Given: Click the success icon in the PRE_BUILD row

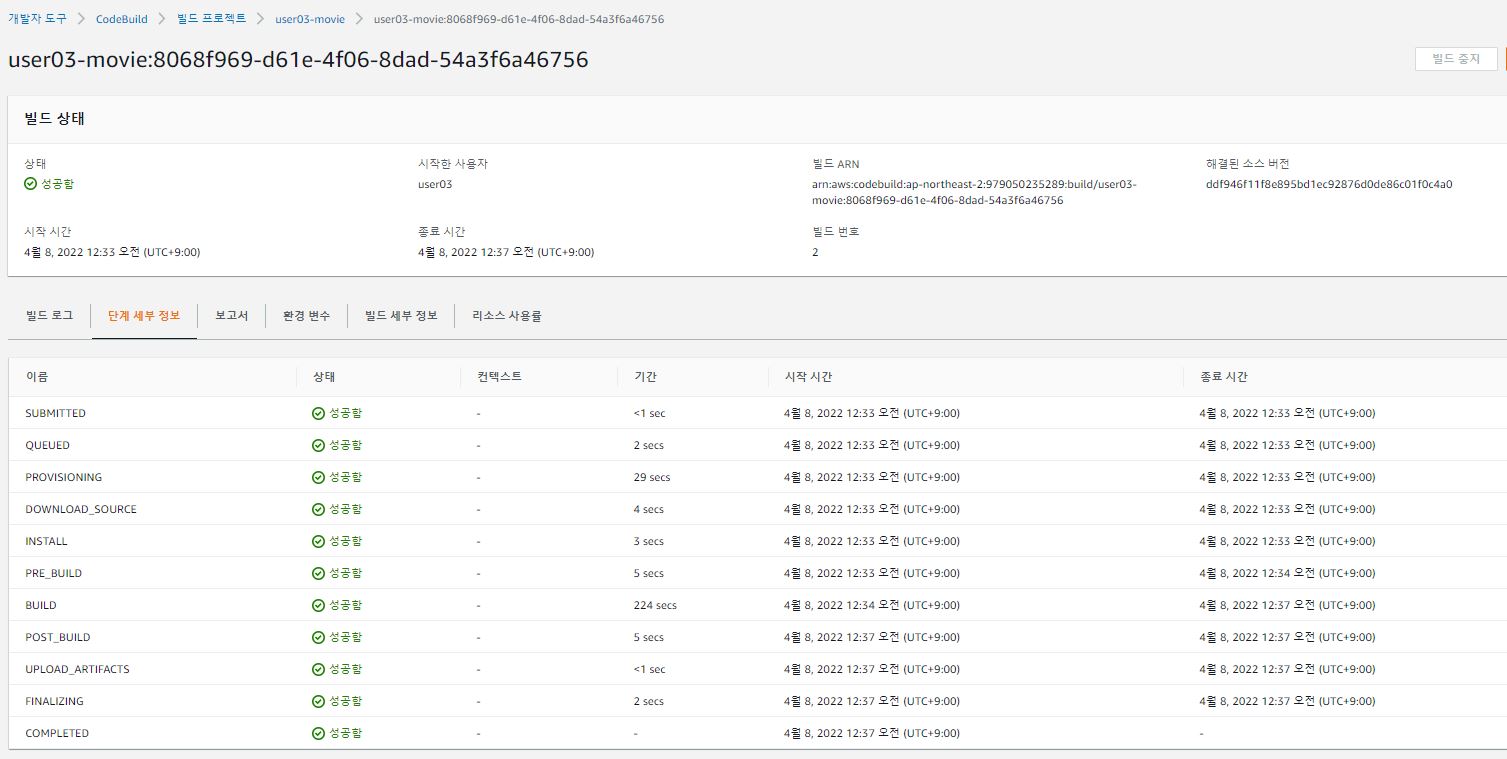Looking at the screenshot, I should [x=318, y=573].
